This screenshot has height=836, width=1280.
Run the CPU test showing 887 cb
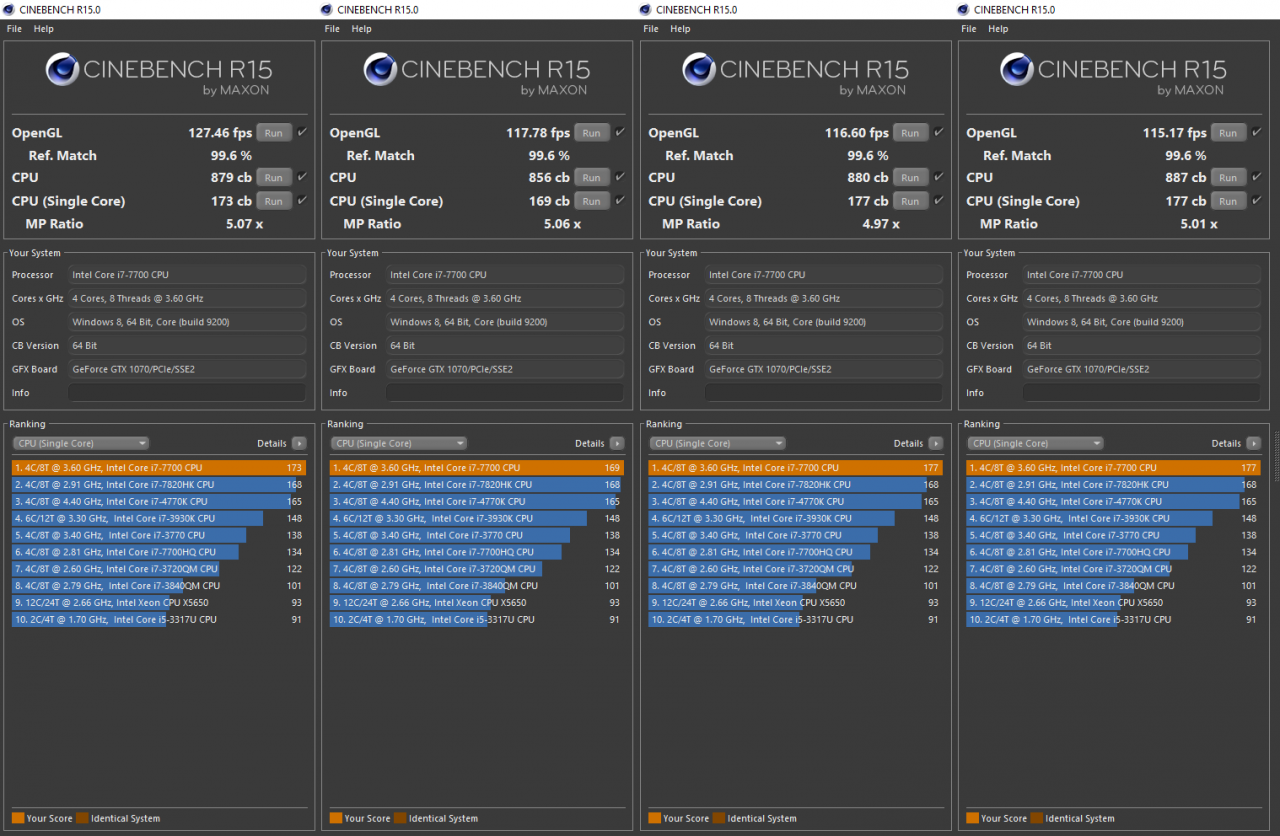click(1228, 177)
